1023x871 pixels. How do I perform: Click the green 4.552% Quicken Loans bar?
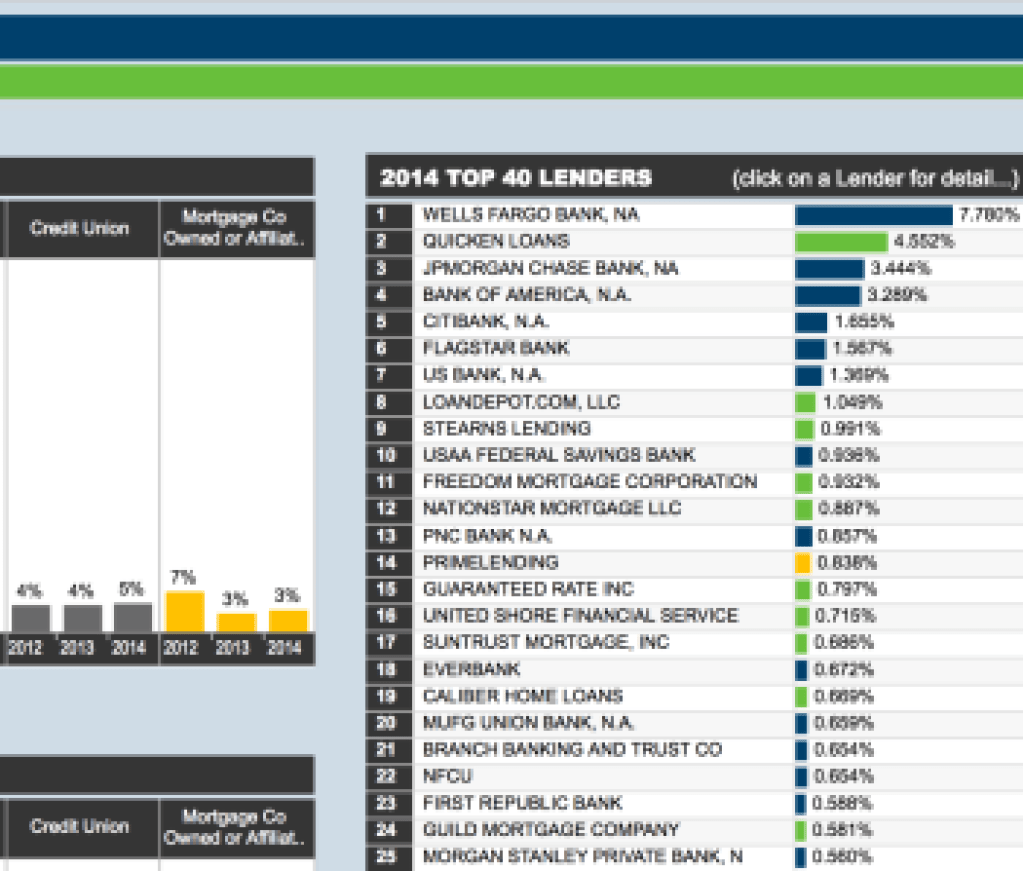coord(840,242)
